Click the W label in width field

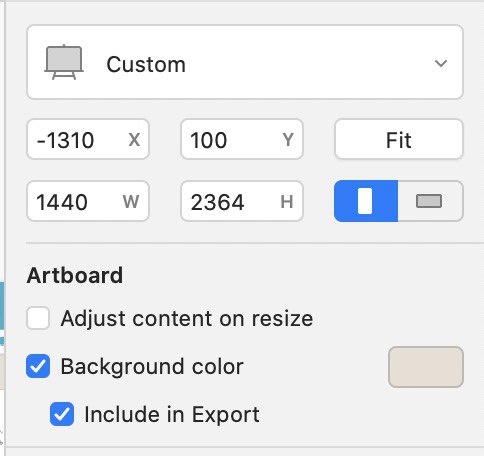[x=131, y=201]
